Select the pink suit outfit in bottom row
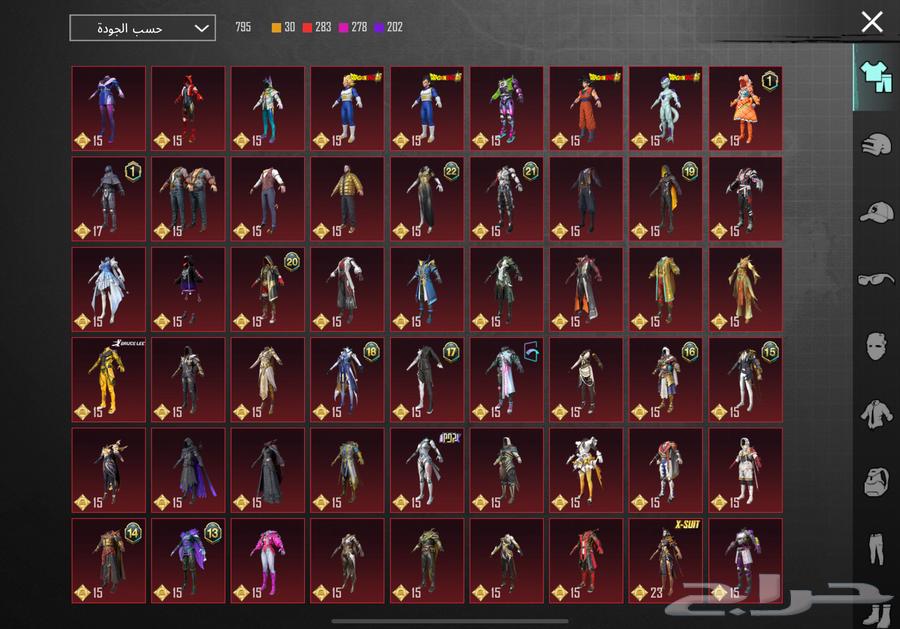The height and width of the screenshot is (629, 900). coord(267,561)
